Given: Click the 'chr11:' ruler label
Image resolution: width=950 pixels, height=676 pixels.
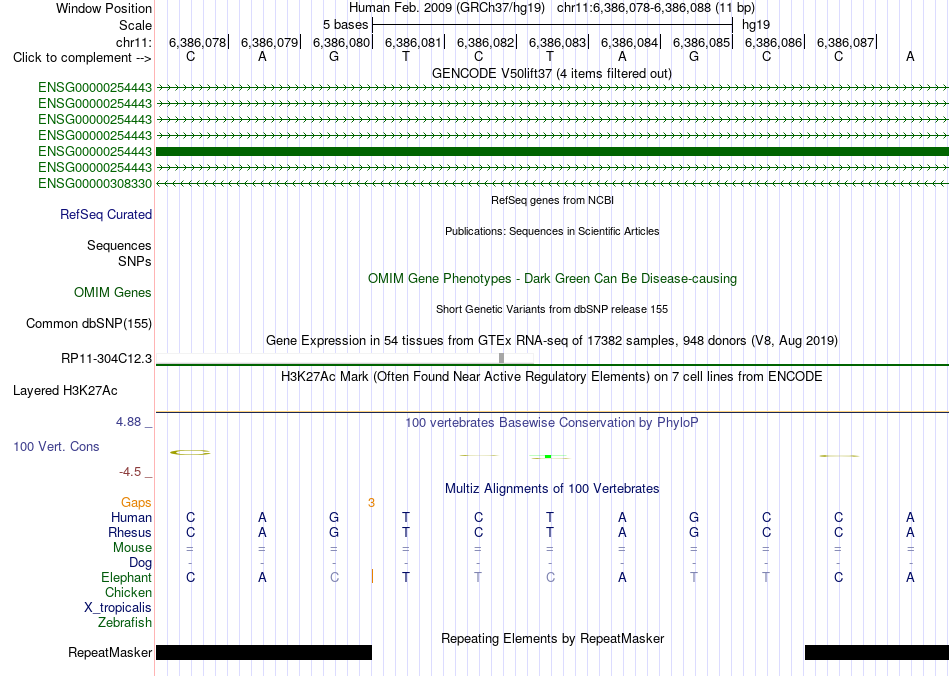Looking at the screenshot, I should pos(134,42).
